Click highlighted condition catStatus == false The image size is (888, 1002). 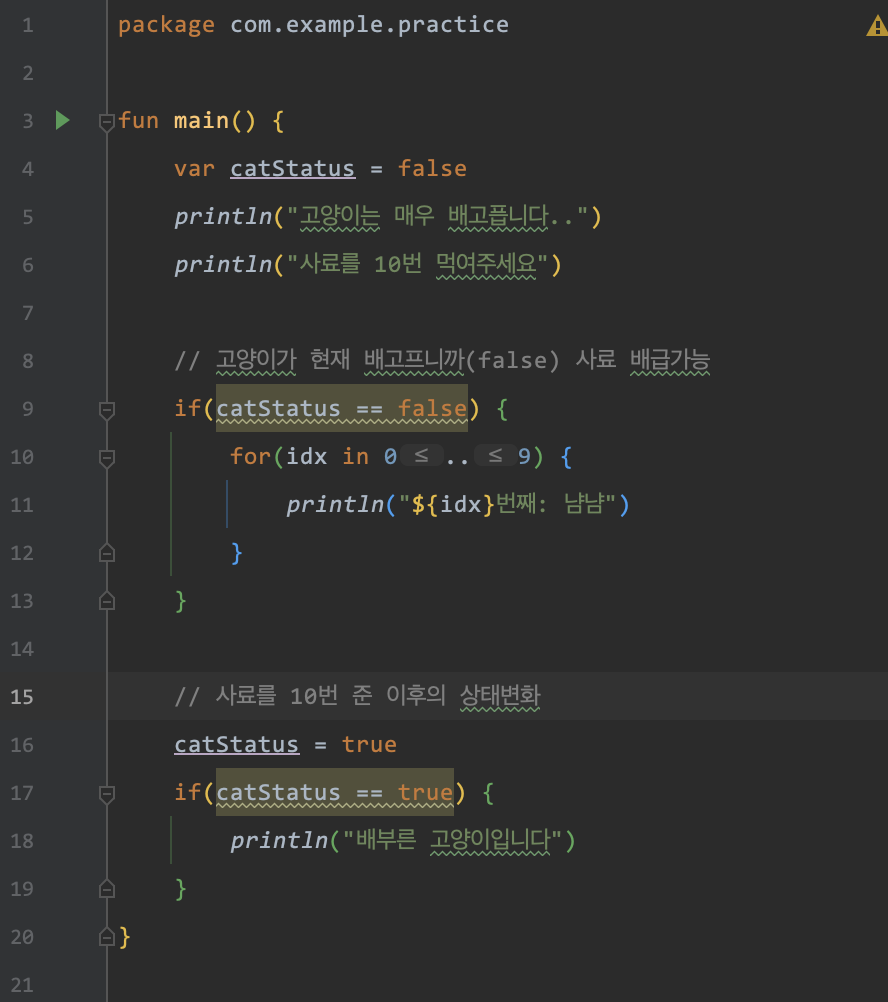(342, 408)
